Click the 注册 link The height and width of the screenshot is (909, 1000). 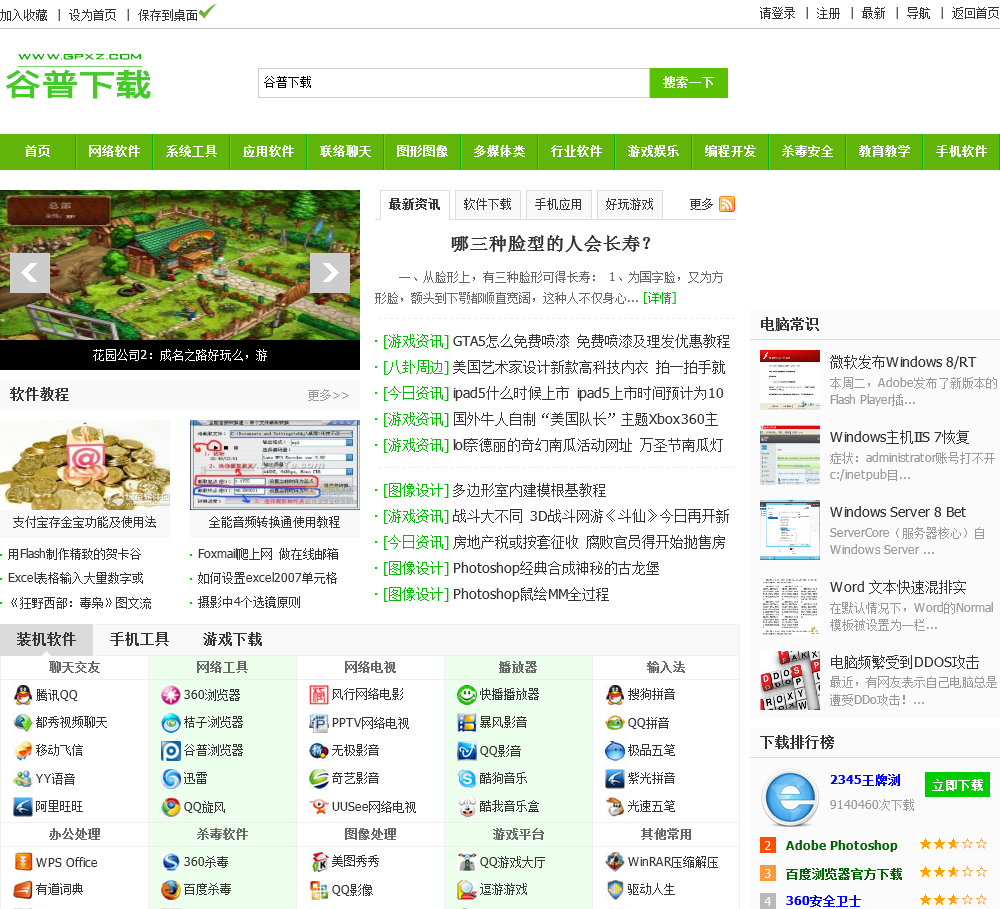tap(828, 13)
